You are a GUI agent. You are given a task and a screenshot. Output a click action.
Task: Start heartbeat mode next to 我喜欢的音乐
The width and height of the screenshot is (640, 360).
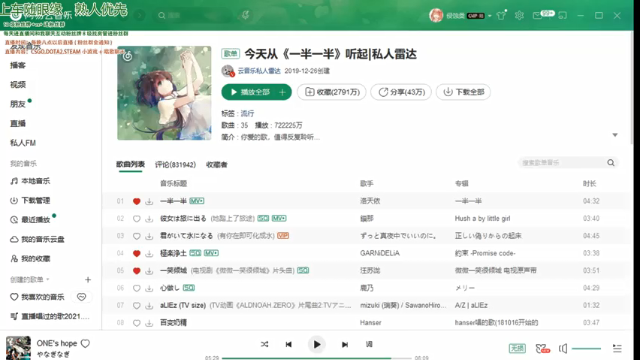[82, 297]
